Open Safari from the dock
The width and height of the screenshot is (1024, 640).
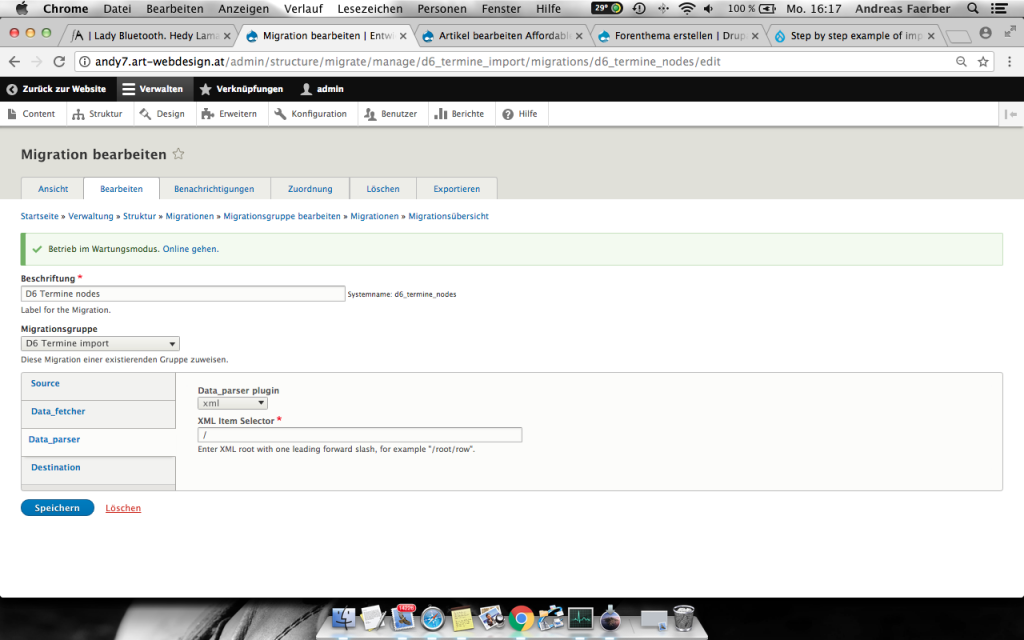point(432,619)
